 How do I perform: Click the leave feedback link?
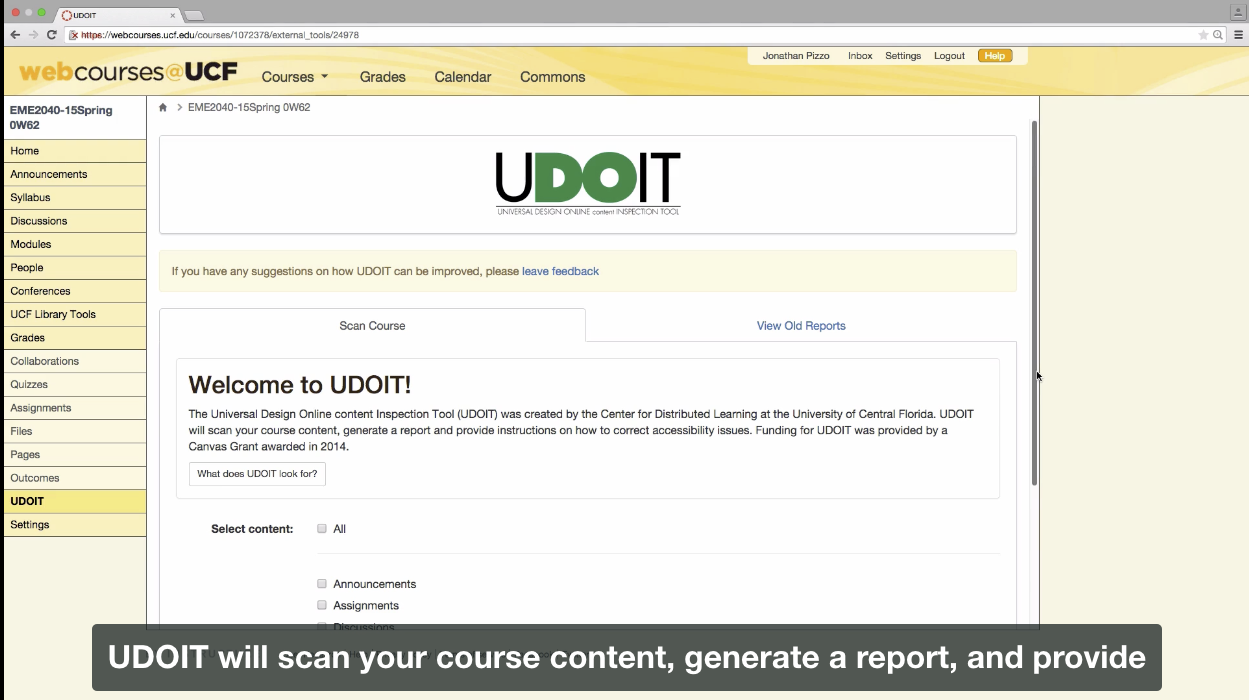tap(560, 271)
